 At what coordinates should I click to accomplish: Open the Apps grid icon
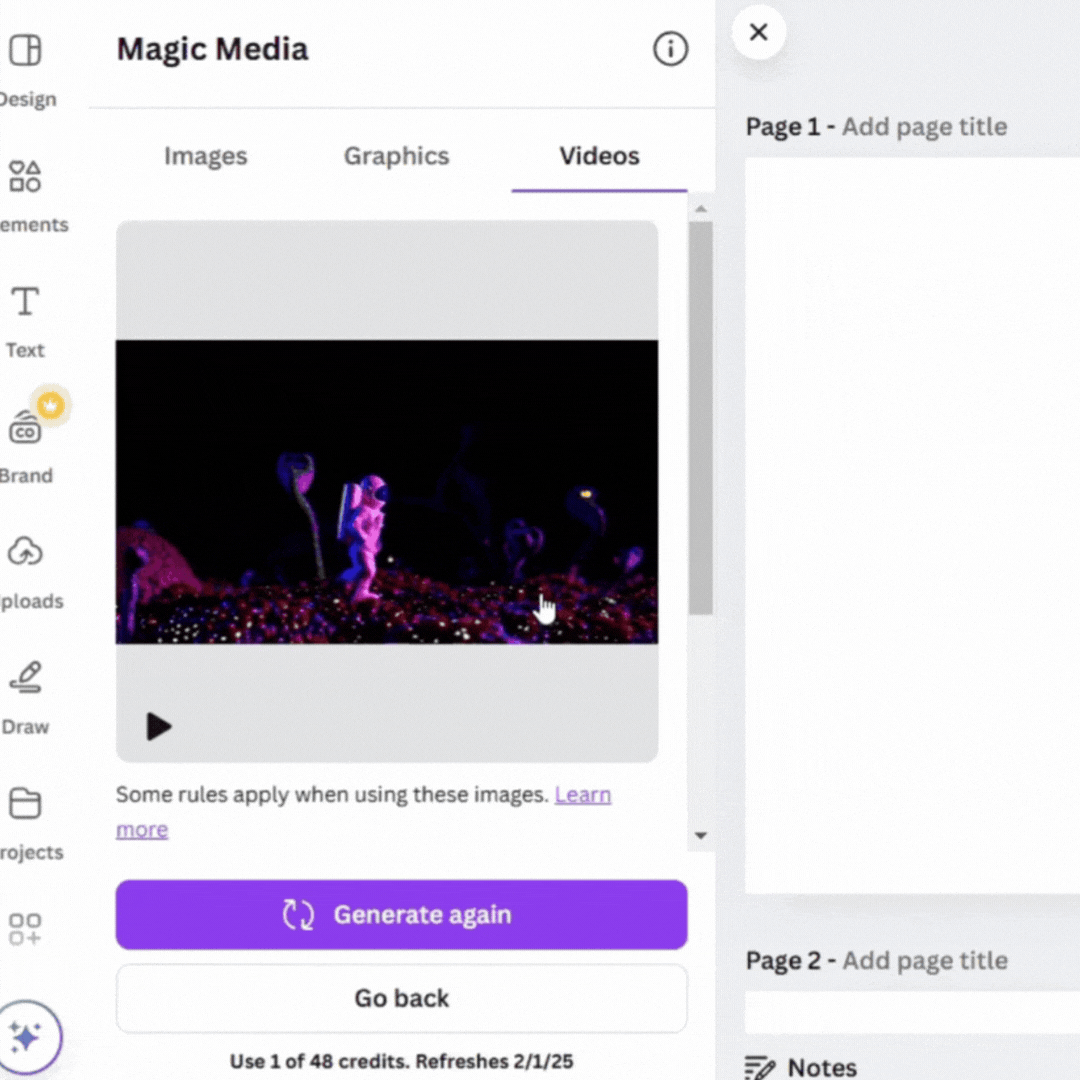pos(25,928)
